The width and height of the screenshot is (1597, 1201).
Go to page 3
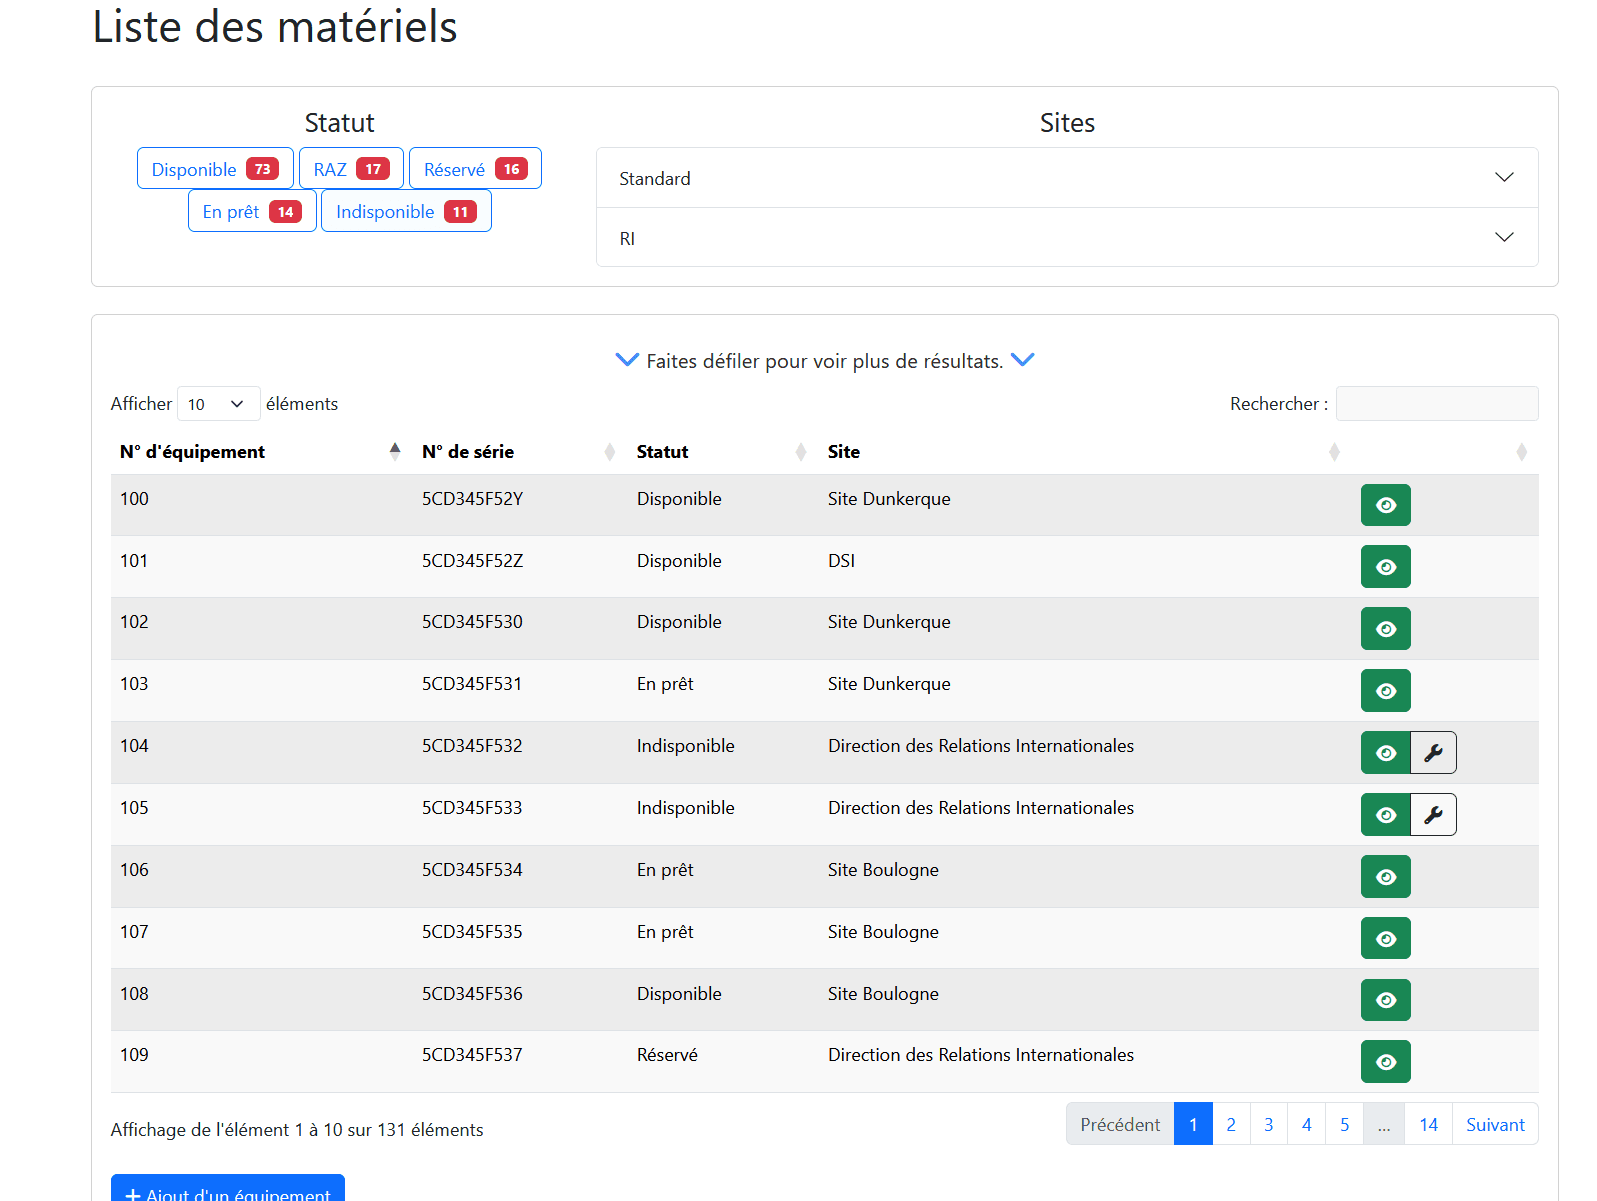tap(1269, 1124)
